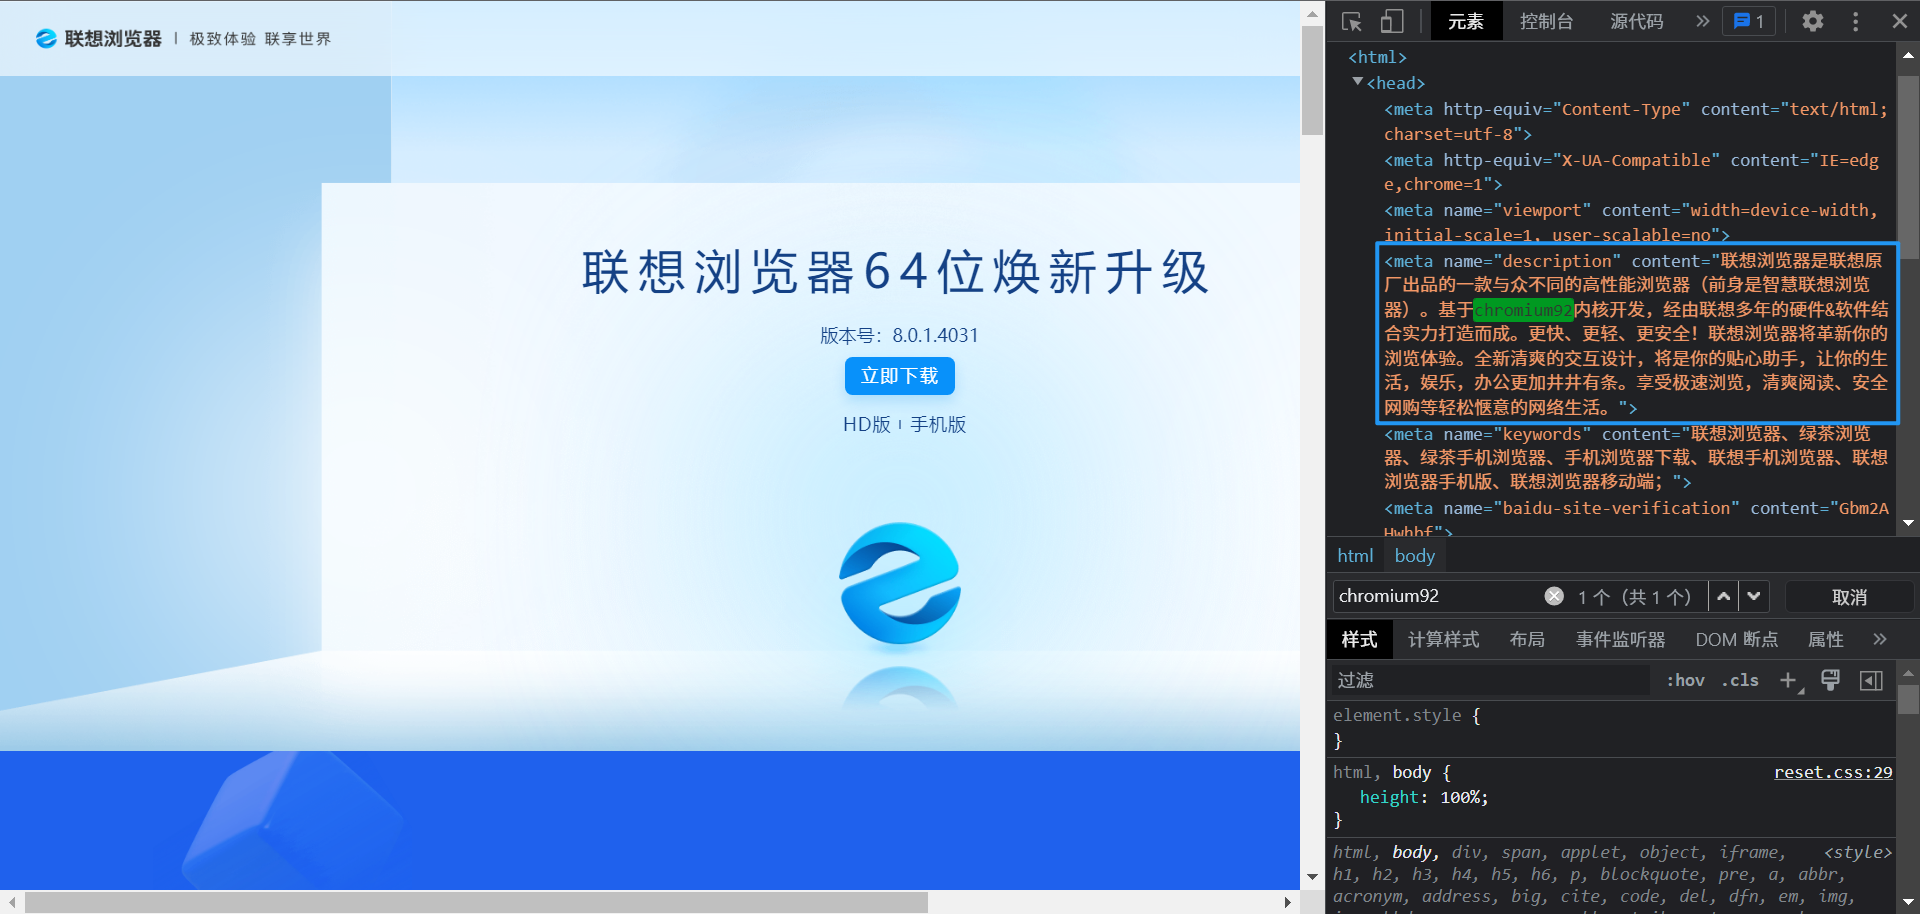
Task: Click the 立即下载 download button
Action: coord(899,376)
